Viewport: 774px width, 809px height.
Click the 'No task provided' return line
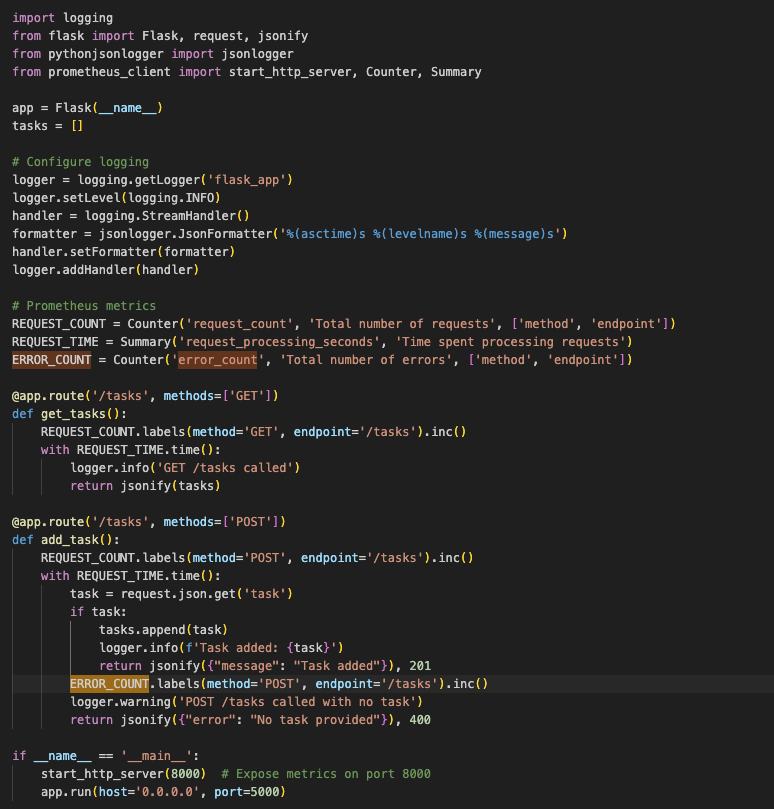coord(250,720)
